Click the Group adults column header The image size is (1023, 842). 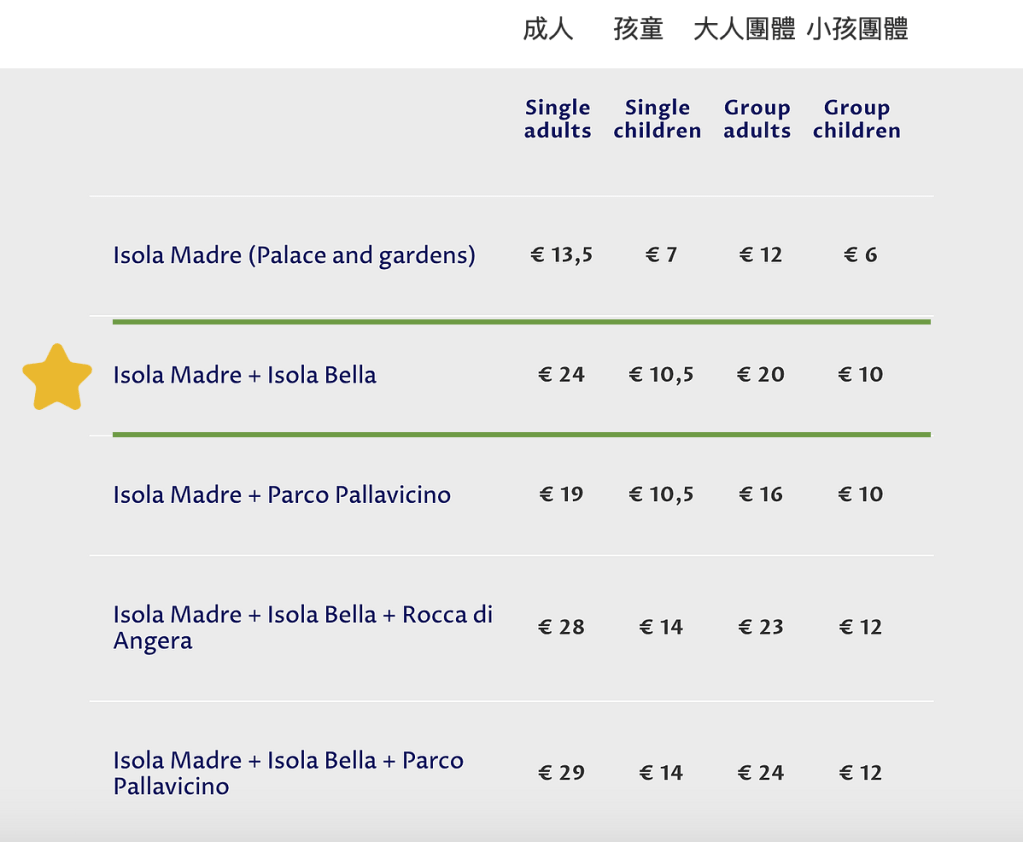point(757,119)
